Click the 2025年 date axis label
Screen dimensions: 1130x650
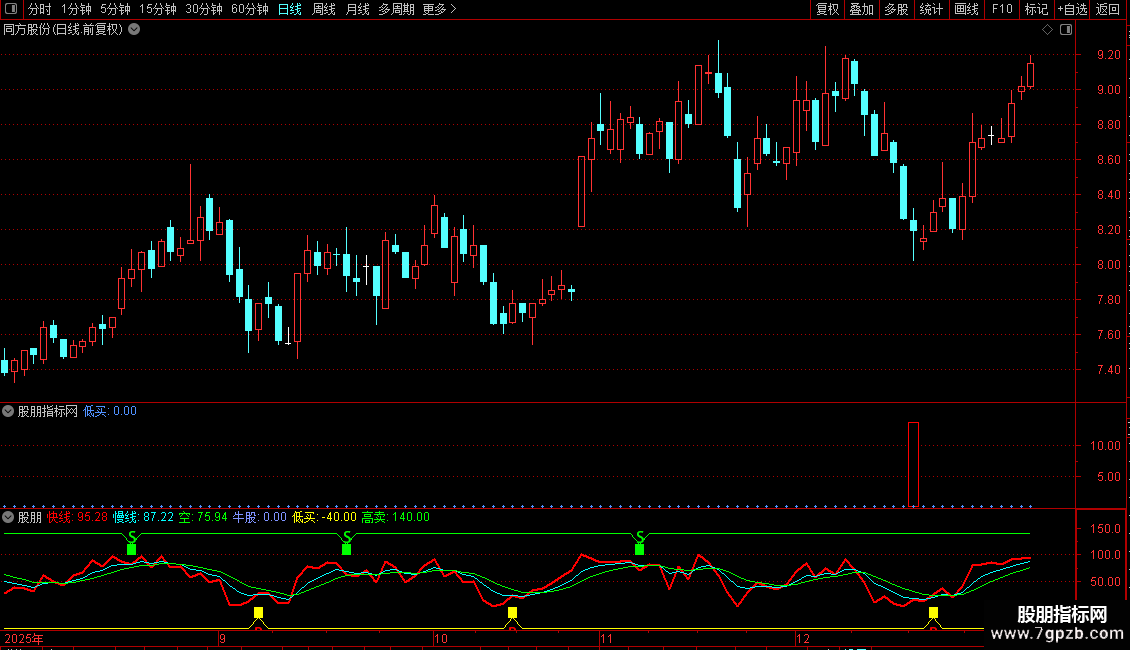pyautogui.click(x=24, y=638)
